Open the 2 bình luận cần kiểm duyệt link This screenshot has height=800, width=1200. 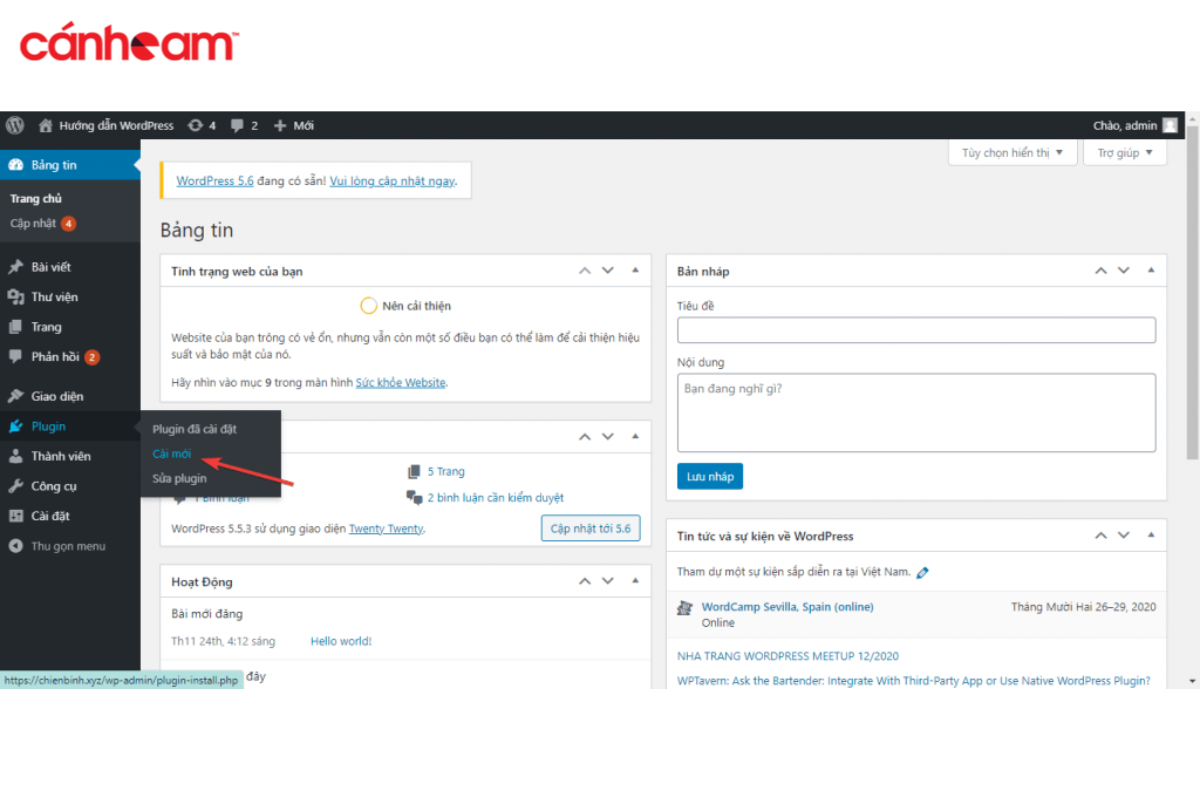click(x=496, y=498)
